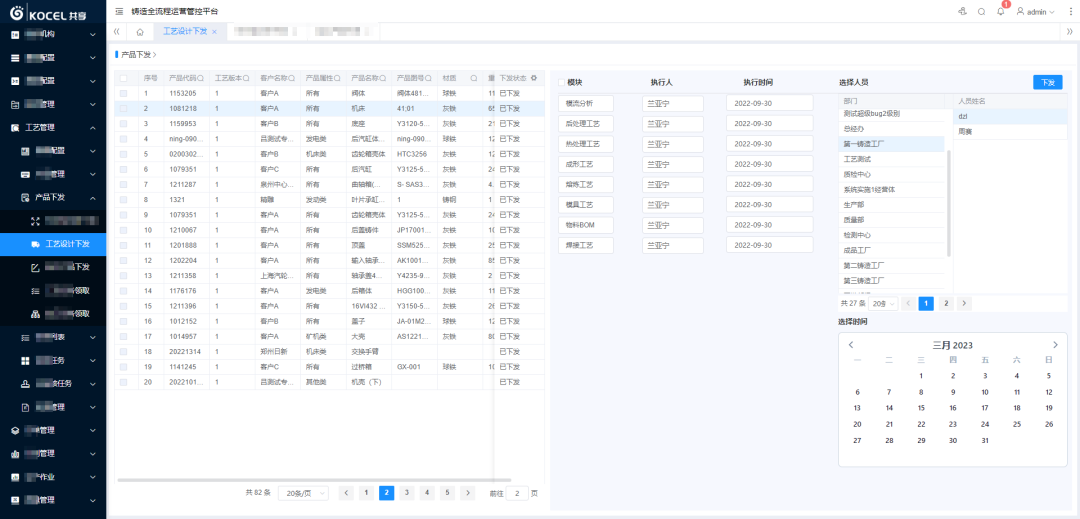The height and width of the screenshot is (519, 1080).
Task: Filter by 材质 search icon
Action: (x=474, y=78)
